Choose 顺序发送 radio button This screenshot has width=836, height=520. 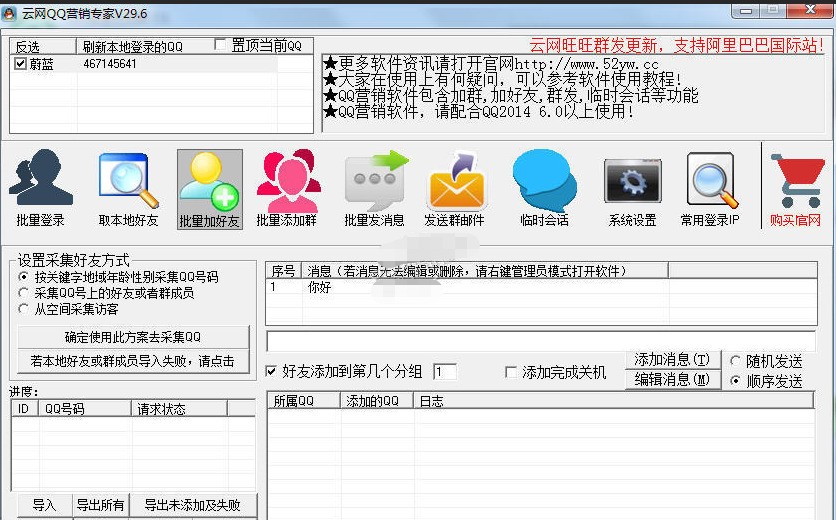tap(735, 381)
